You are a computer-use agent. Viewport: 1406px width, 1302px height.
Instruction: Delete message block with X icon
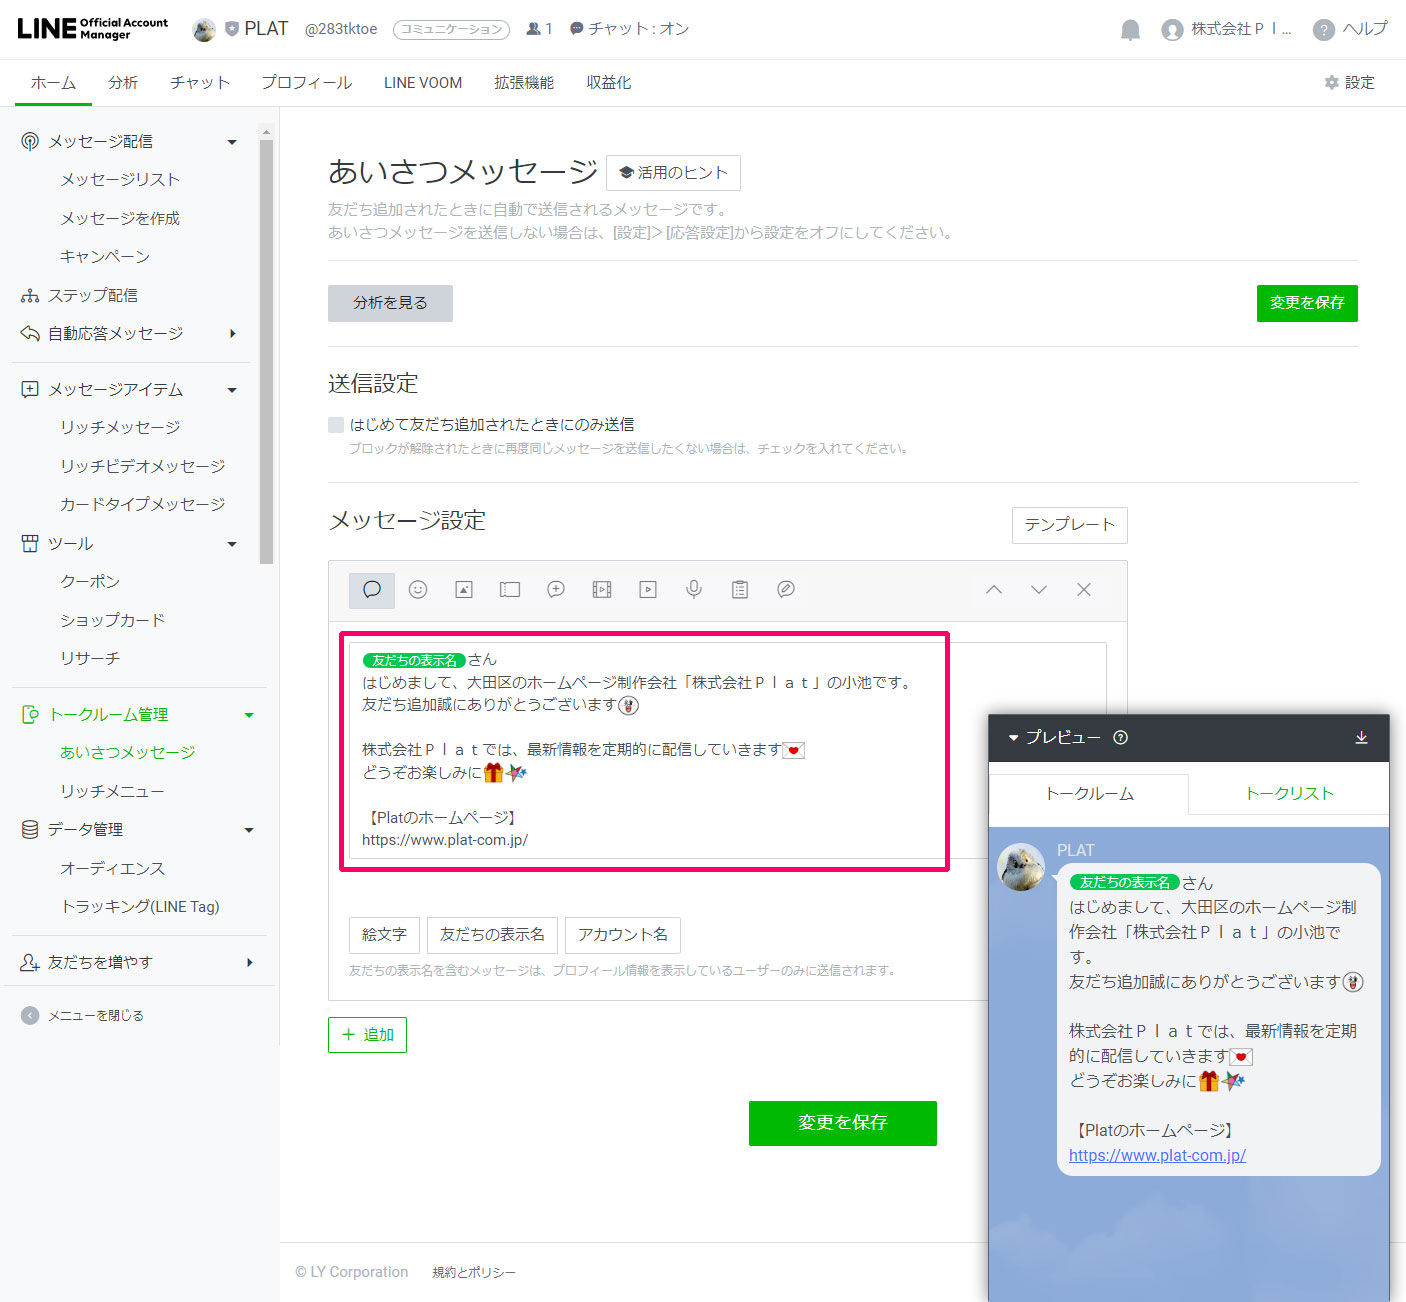[x=1084, y=590]
